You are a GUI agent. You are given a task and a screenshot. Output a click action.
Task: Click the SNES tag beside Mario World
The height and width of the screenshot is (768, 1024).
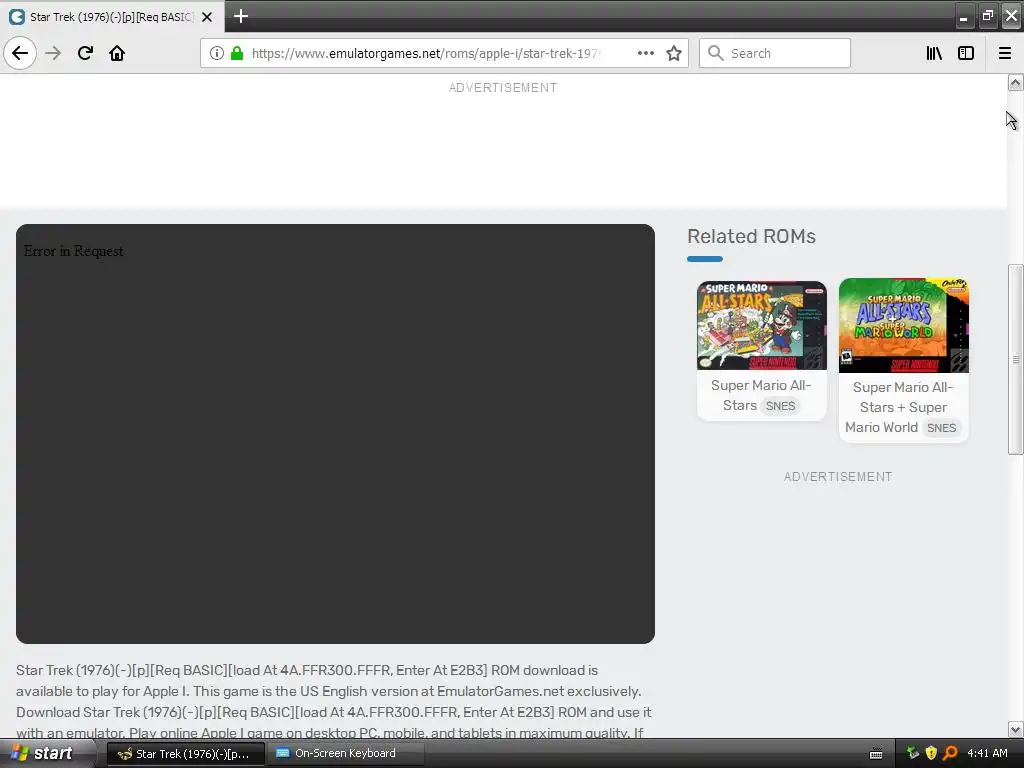point(941,428)
